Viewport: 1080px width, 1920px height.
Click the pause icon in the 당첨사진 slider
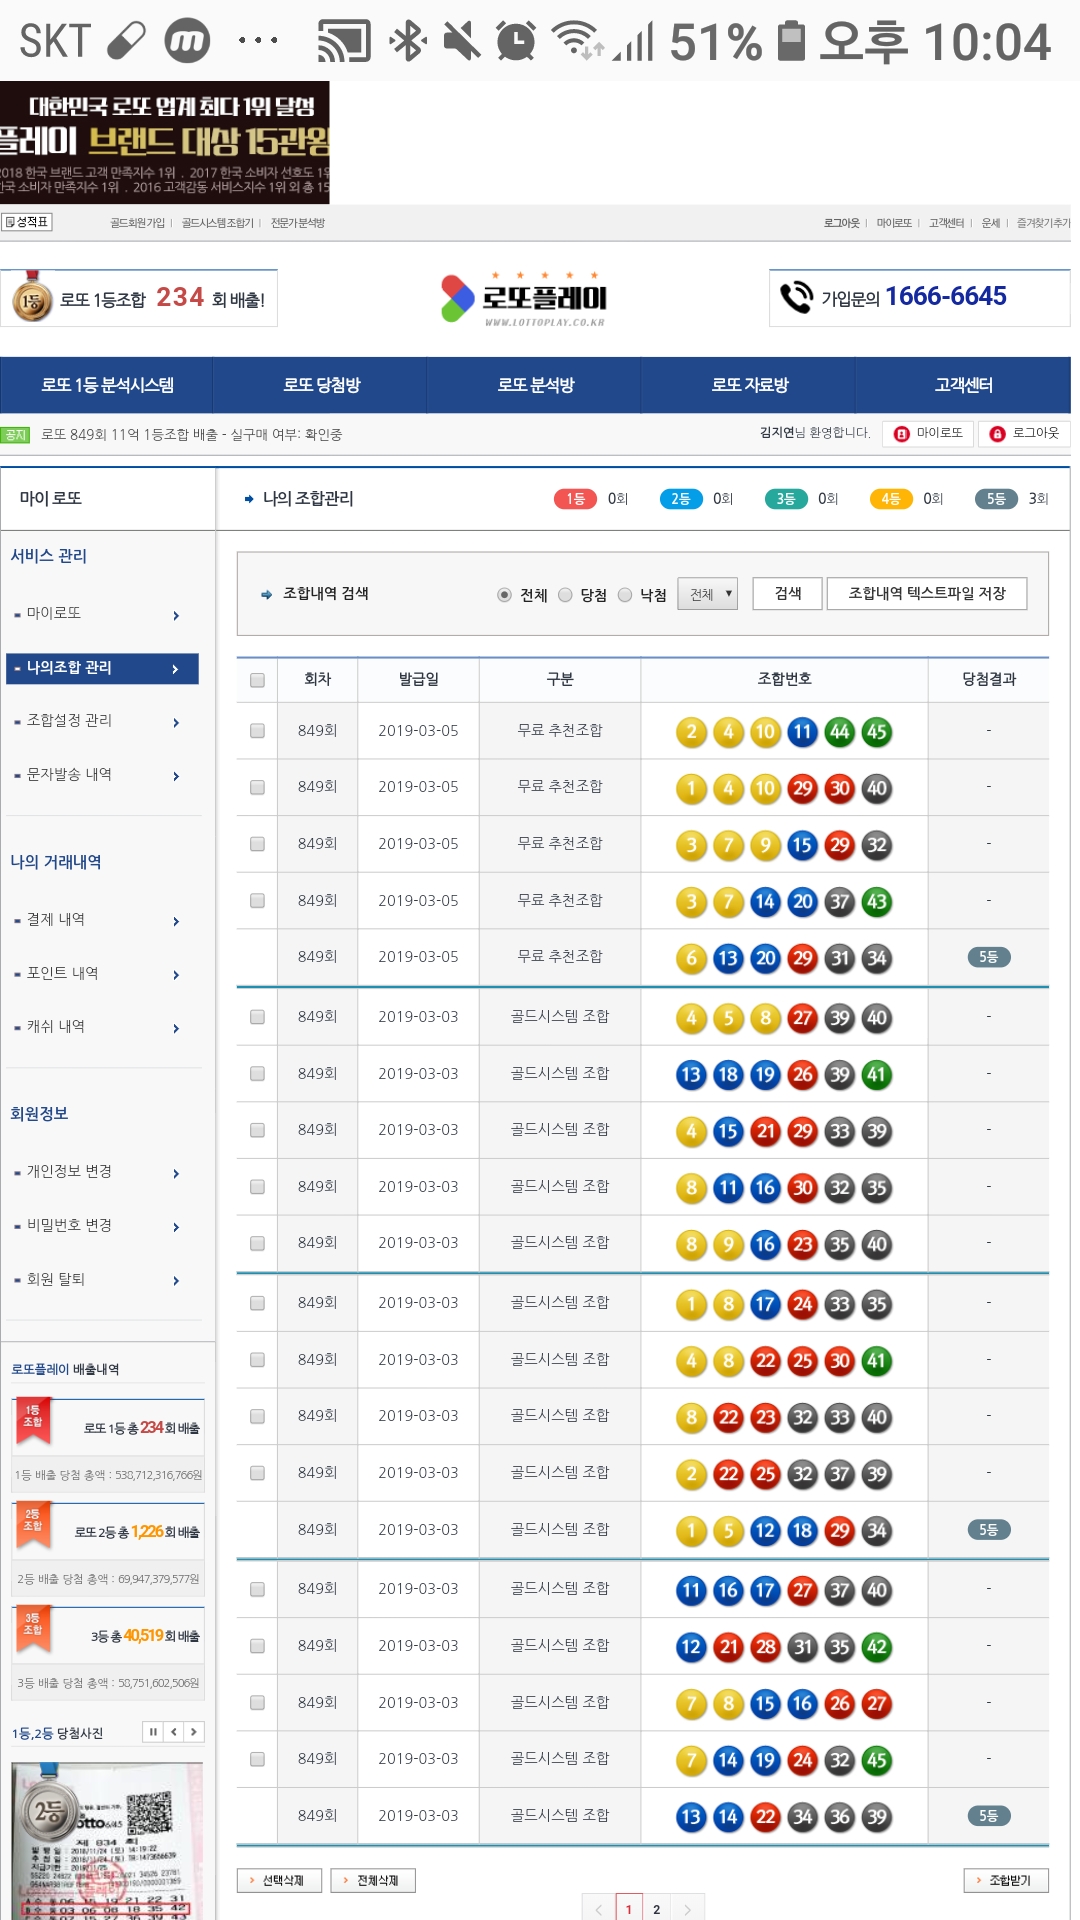pyautogui.click(x=153, y=1732)
